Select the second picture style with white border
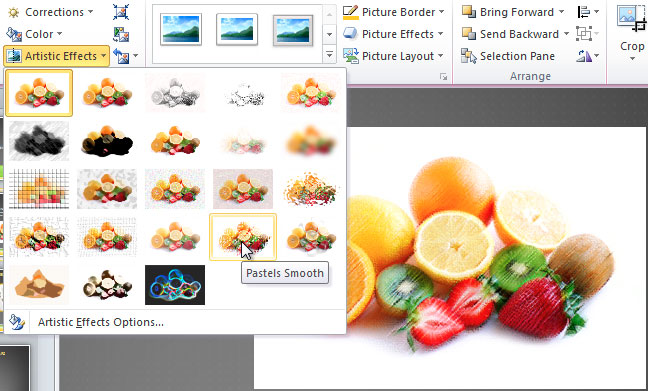This screenshot has height=391, width=648. click(237, 29)
